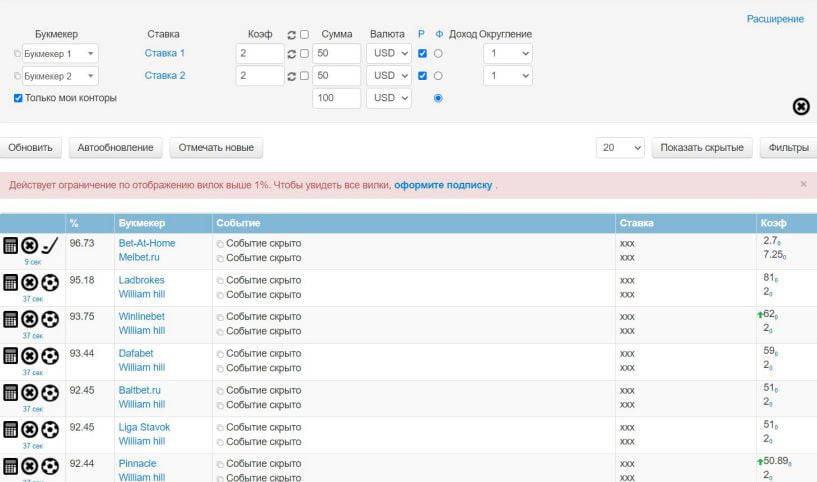The height and width of the screenshot is (482, 817).
Task: Uncheck the P checkbox for Ставка 1
Action: (x=423, y=53)
